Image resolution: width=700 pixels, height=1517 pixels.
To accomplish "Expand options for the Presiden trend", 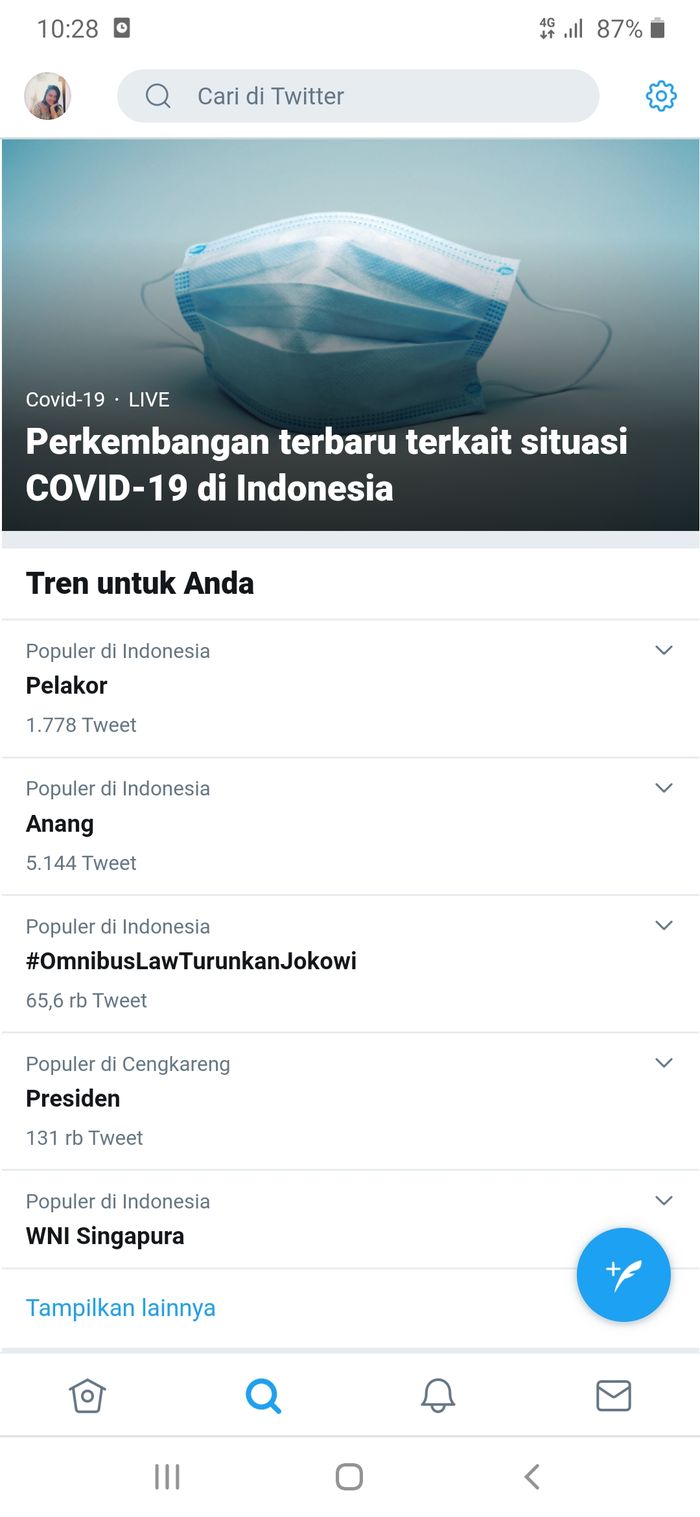I will [x=663, y=1062].
